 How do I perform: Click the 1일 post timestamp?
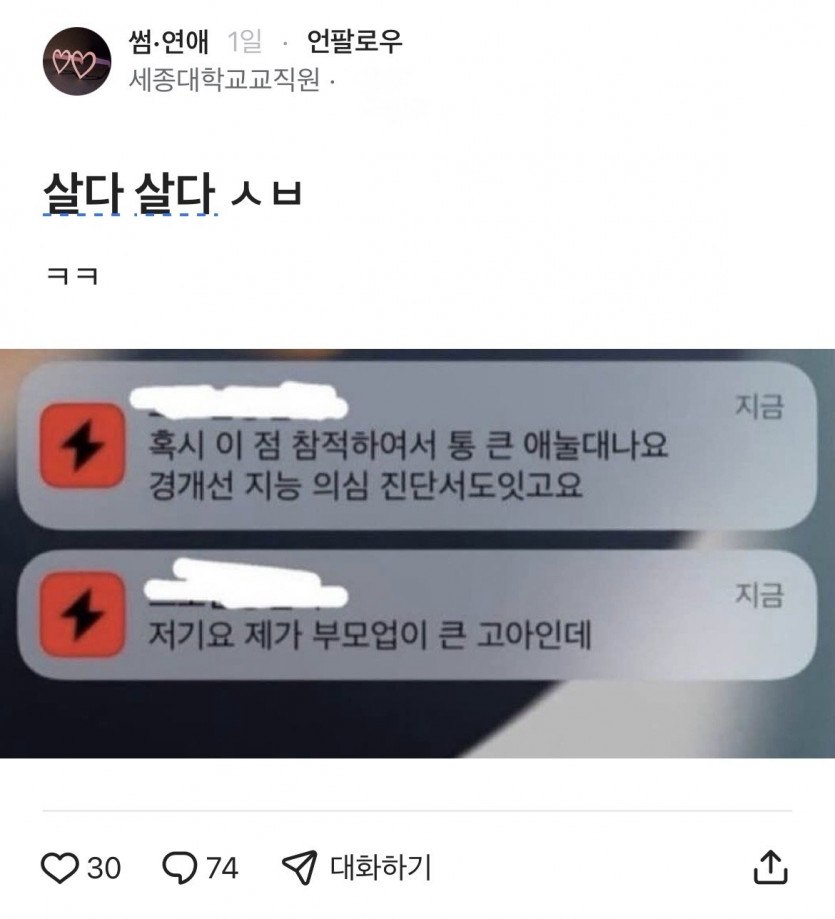[x=244, y=42]
